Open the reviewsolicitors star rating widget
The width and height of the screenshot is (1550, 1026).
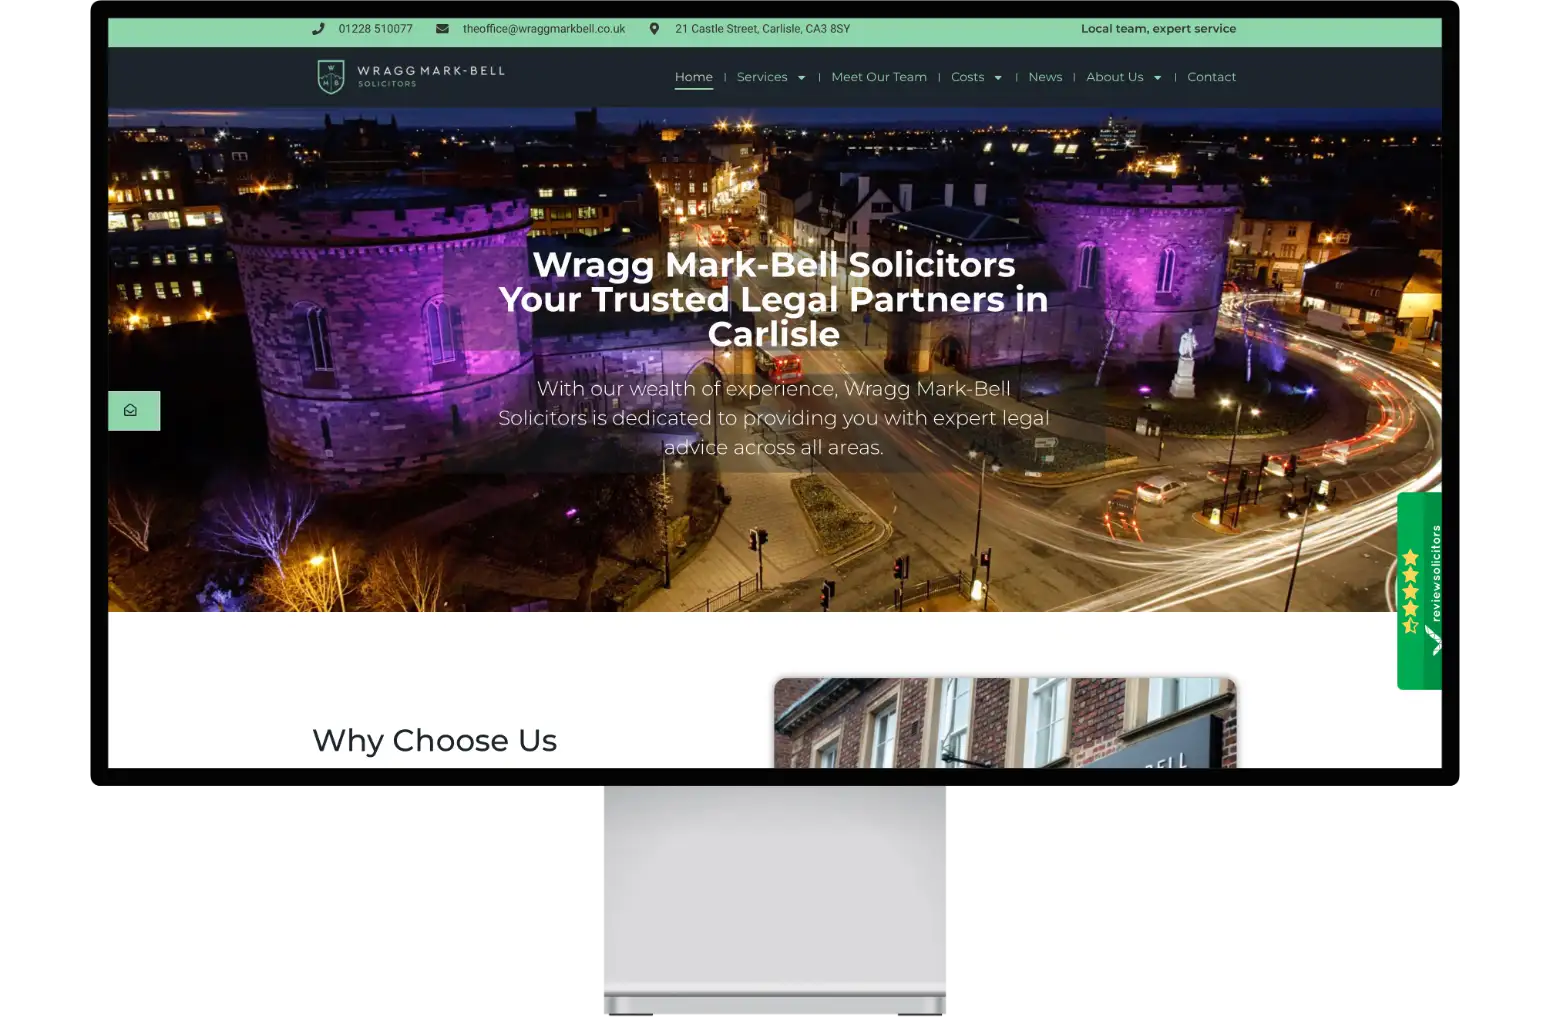point(1419,591)
